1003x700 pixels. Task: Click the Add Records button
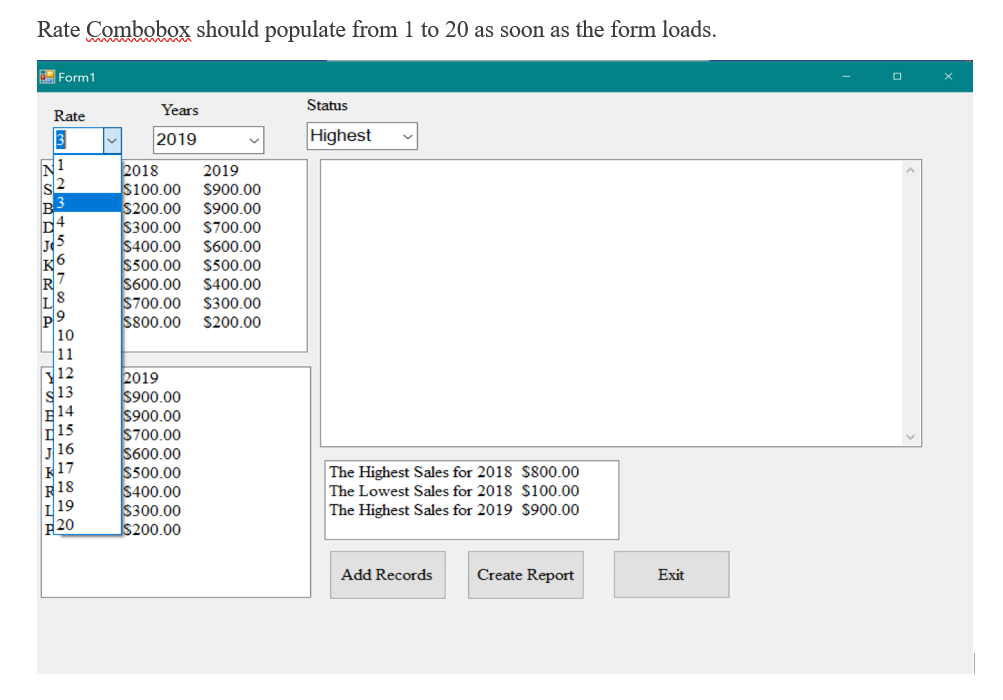pos(387,574)
